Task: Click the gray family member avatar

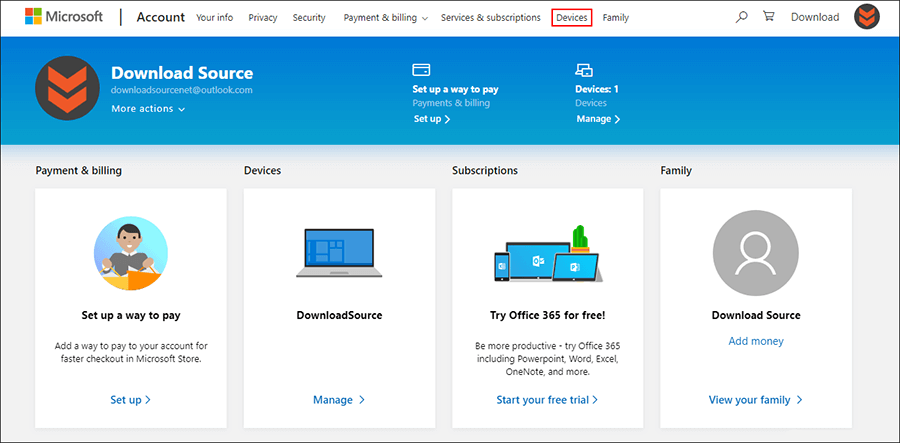Action: pos(755,252)
